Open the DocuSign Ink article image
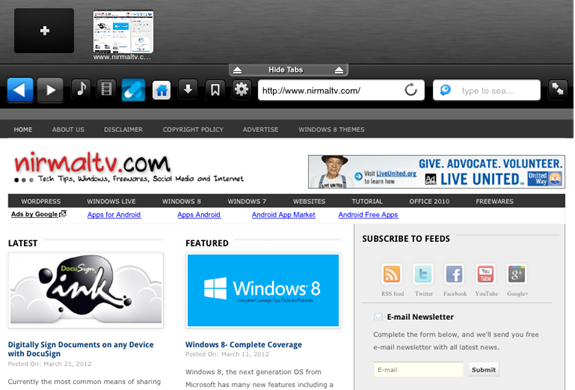This screenshot has width=575, height=390. coord(86,290)
